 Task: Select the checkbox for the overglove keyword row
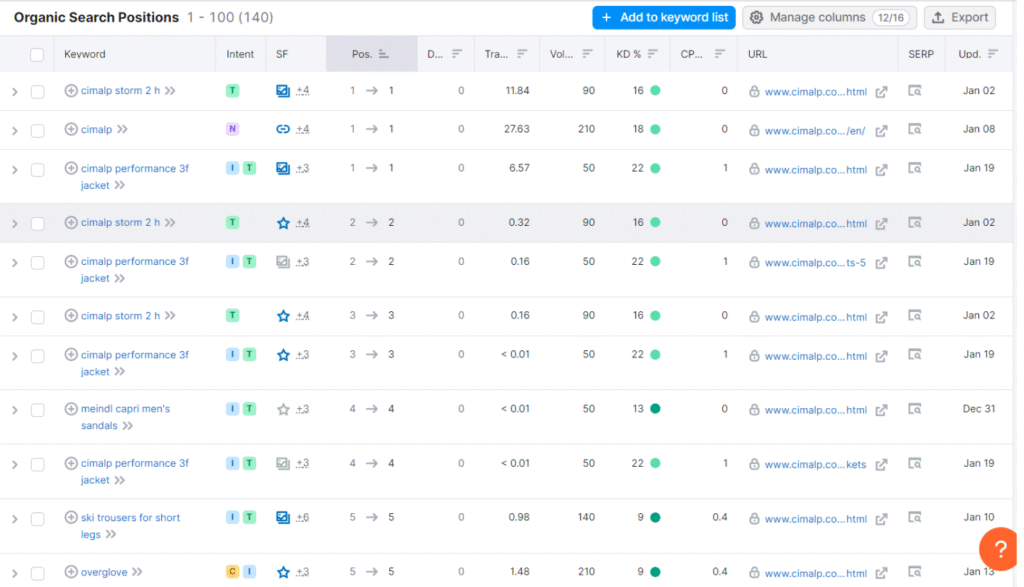[37, 571]
